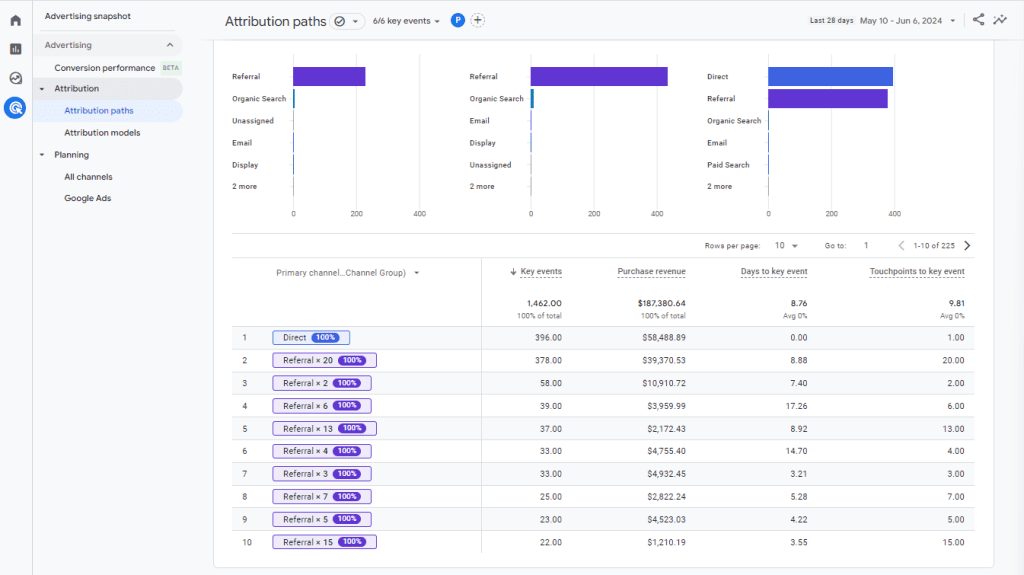
Task: Click the Referral × 3 path chip
Action: (322, 474)
